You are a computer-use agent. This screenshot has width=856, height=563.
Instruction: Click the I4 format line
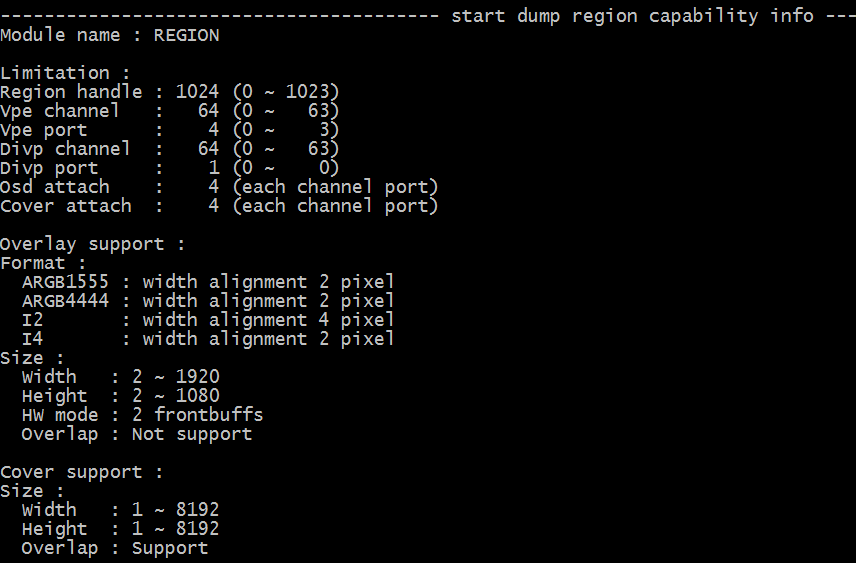(208, 339)
